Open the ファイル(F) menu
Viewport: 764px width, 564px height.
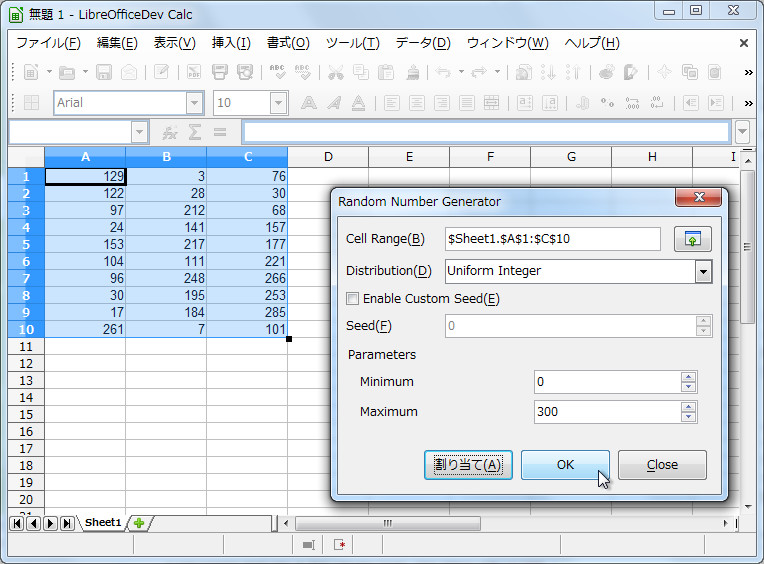pyautogui.click(x=48, y=43)
